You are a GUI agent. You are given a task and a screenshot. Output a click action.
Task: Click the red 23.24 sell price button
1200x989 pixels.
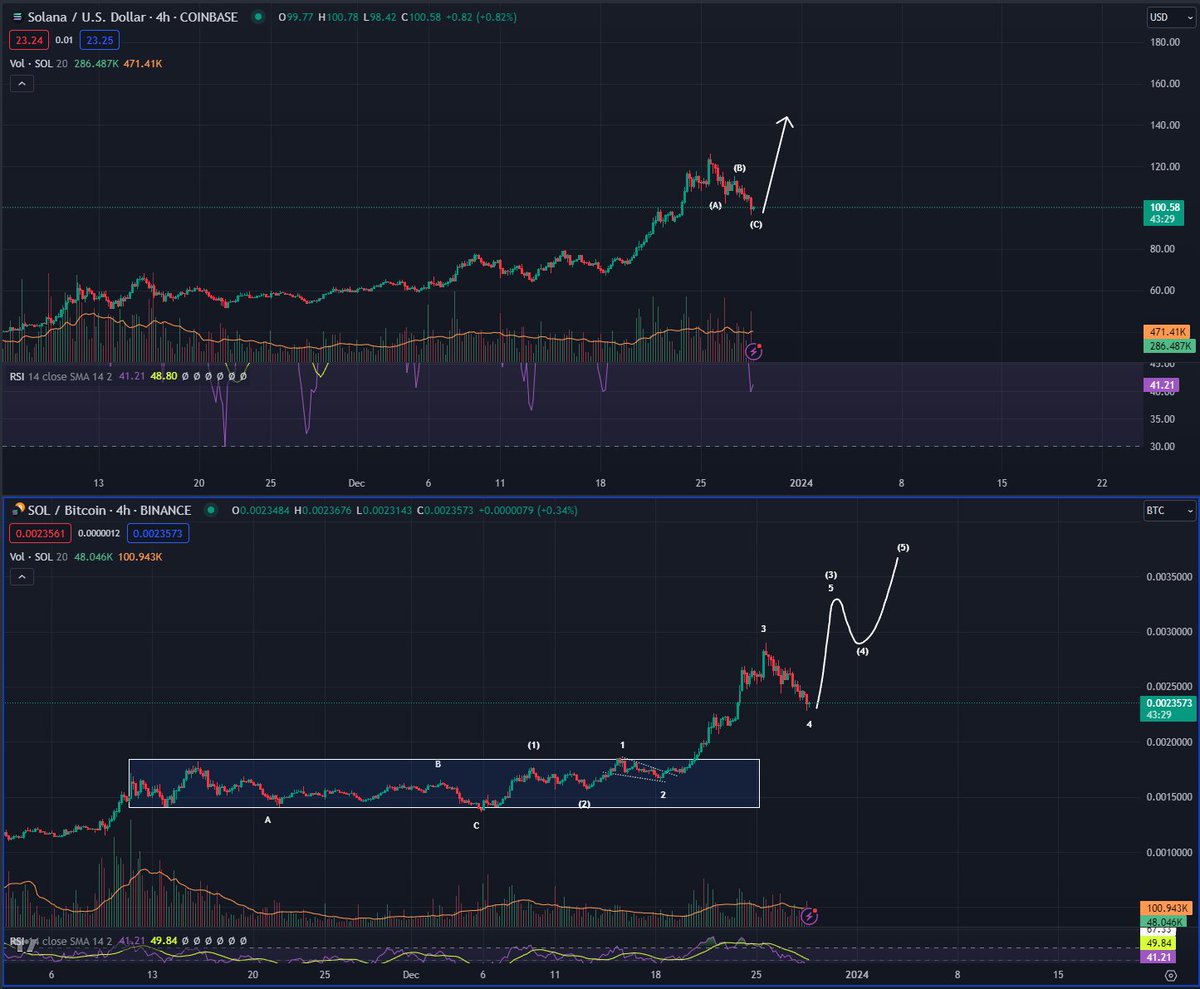pyautogui.click(x=29, y=40)
